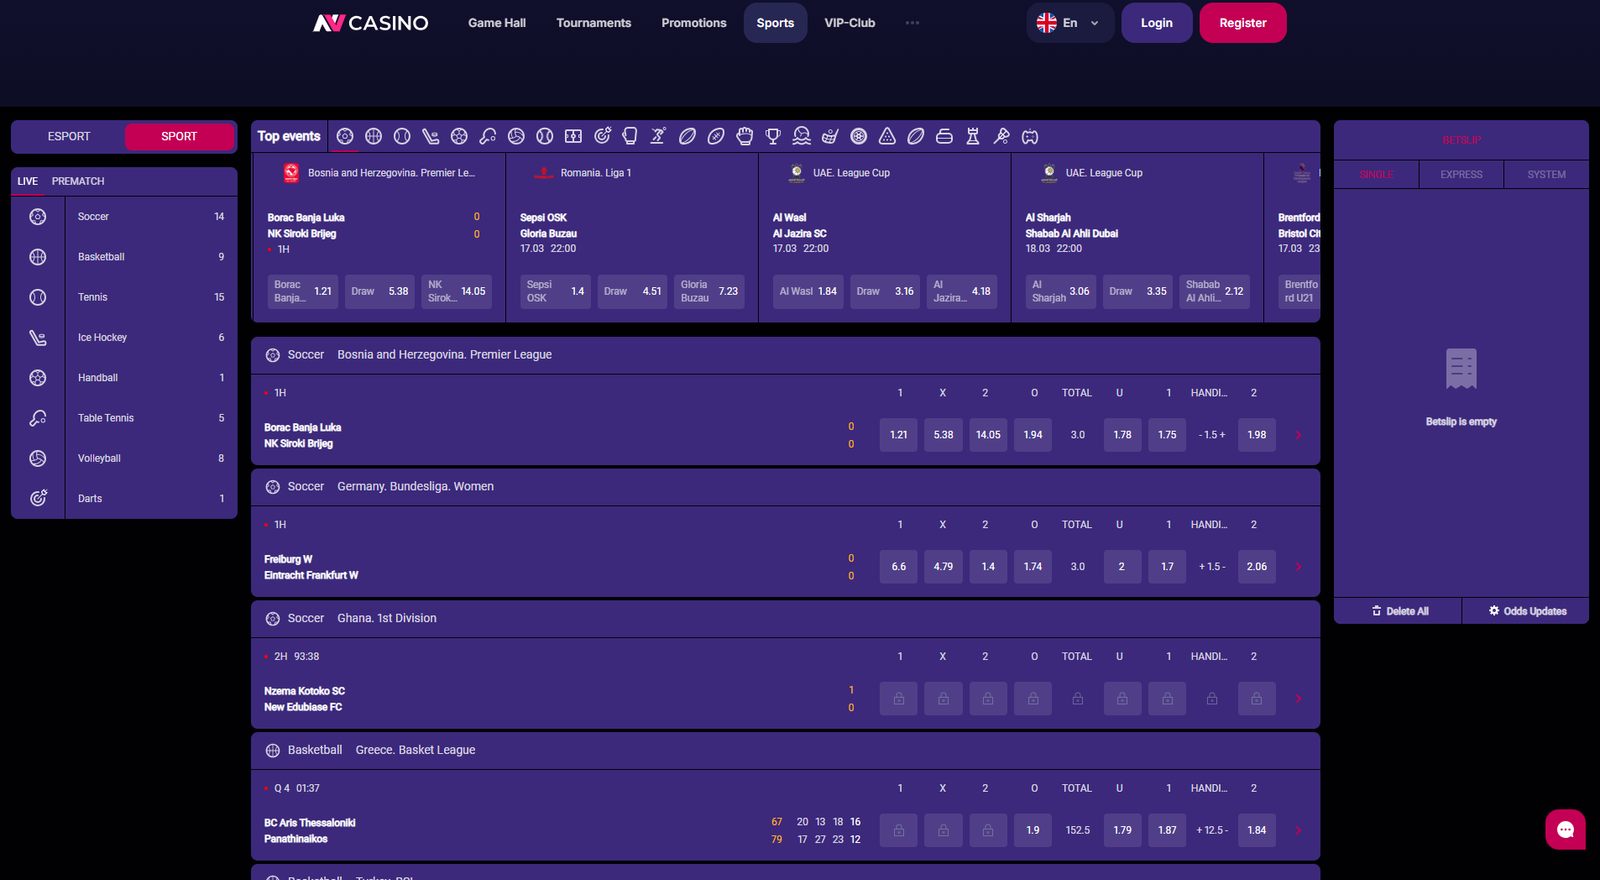Image resolution: width=1600 pixels, height=880 pixels.
Task: Click the chess rook sport icon
Action: coord(972,136)
